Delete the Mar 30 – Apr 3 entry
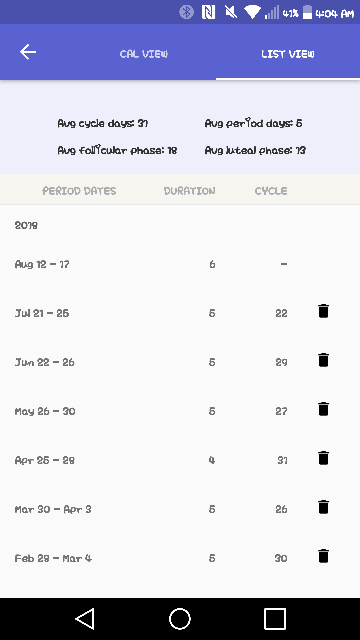This screenshot has width=360, height=640. point(323,507)
